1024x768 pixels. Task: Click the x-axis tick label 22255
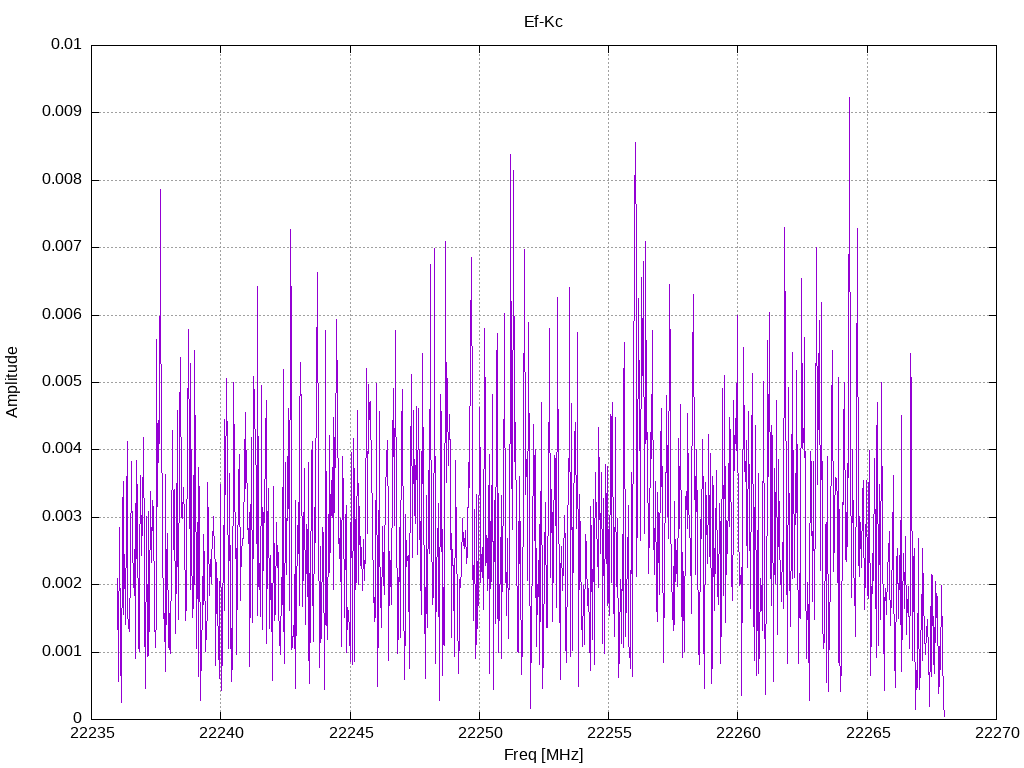point(609,733)
